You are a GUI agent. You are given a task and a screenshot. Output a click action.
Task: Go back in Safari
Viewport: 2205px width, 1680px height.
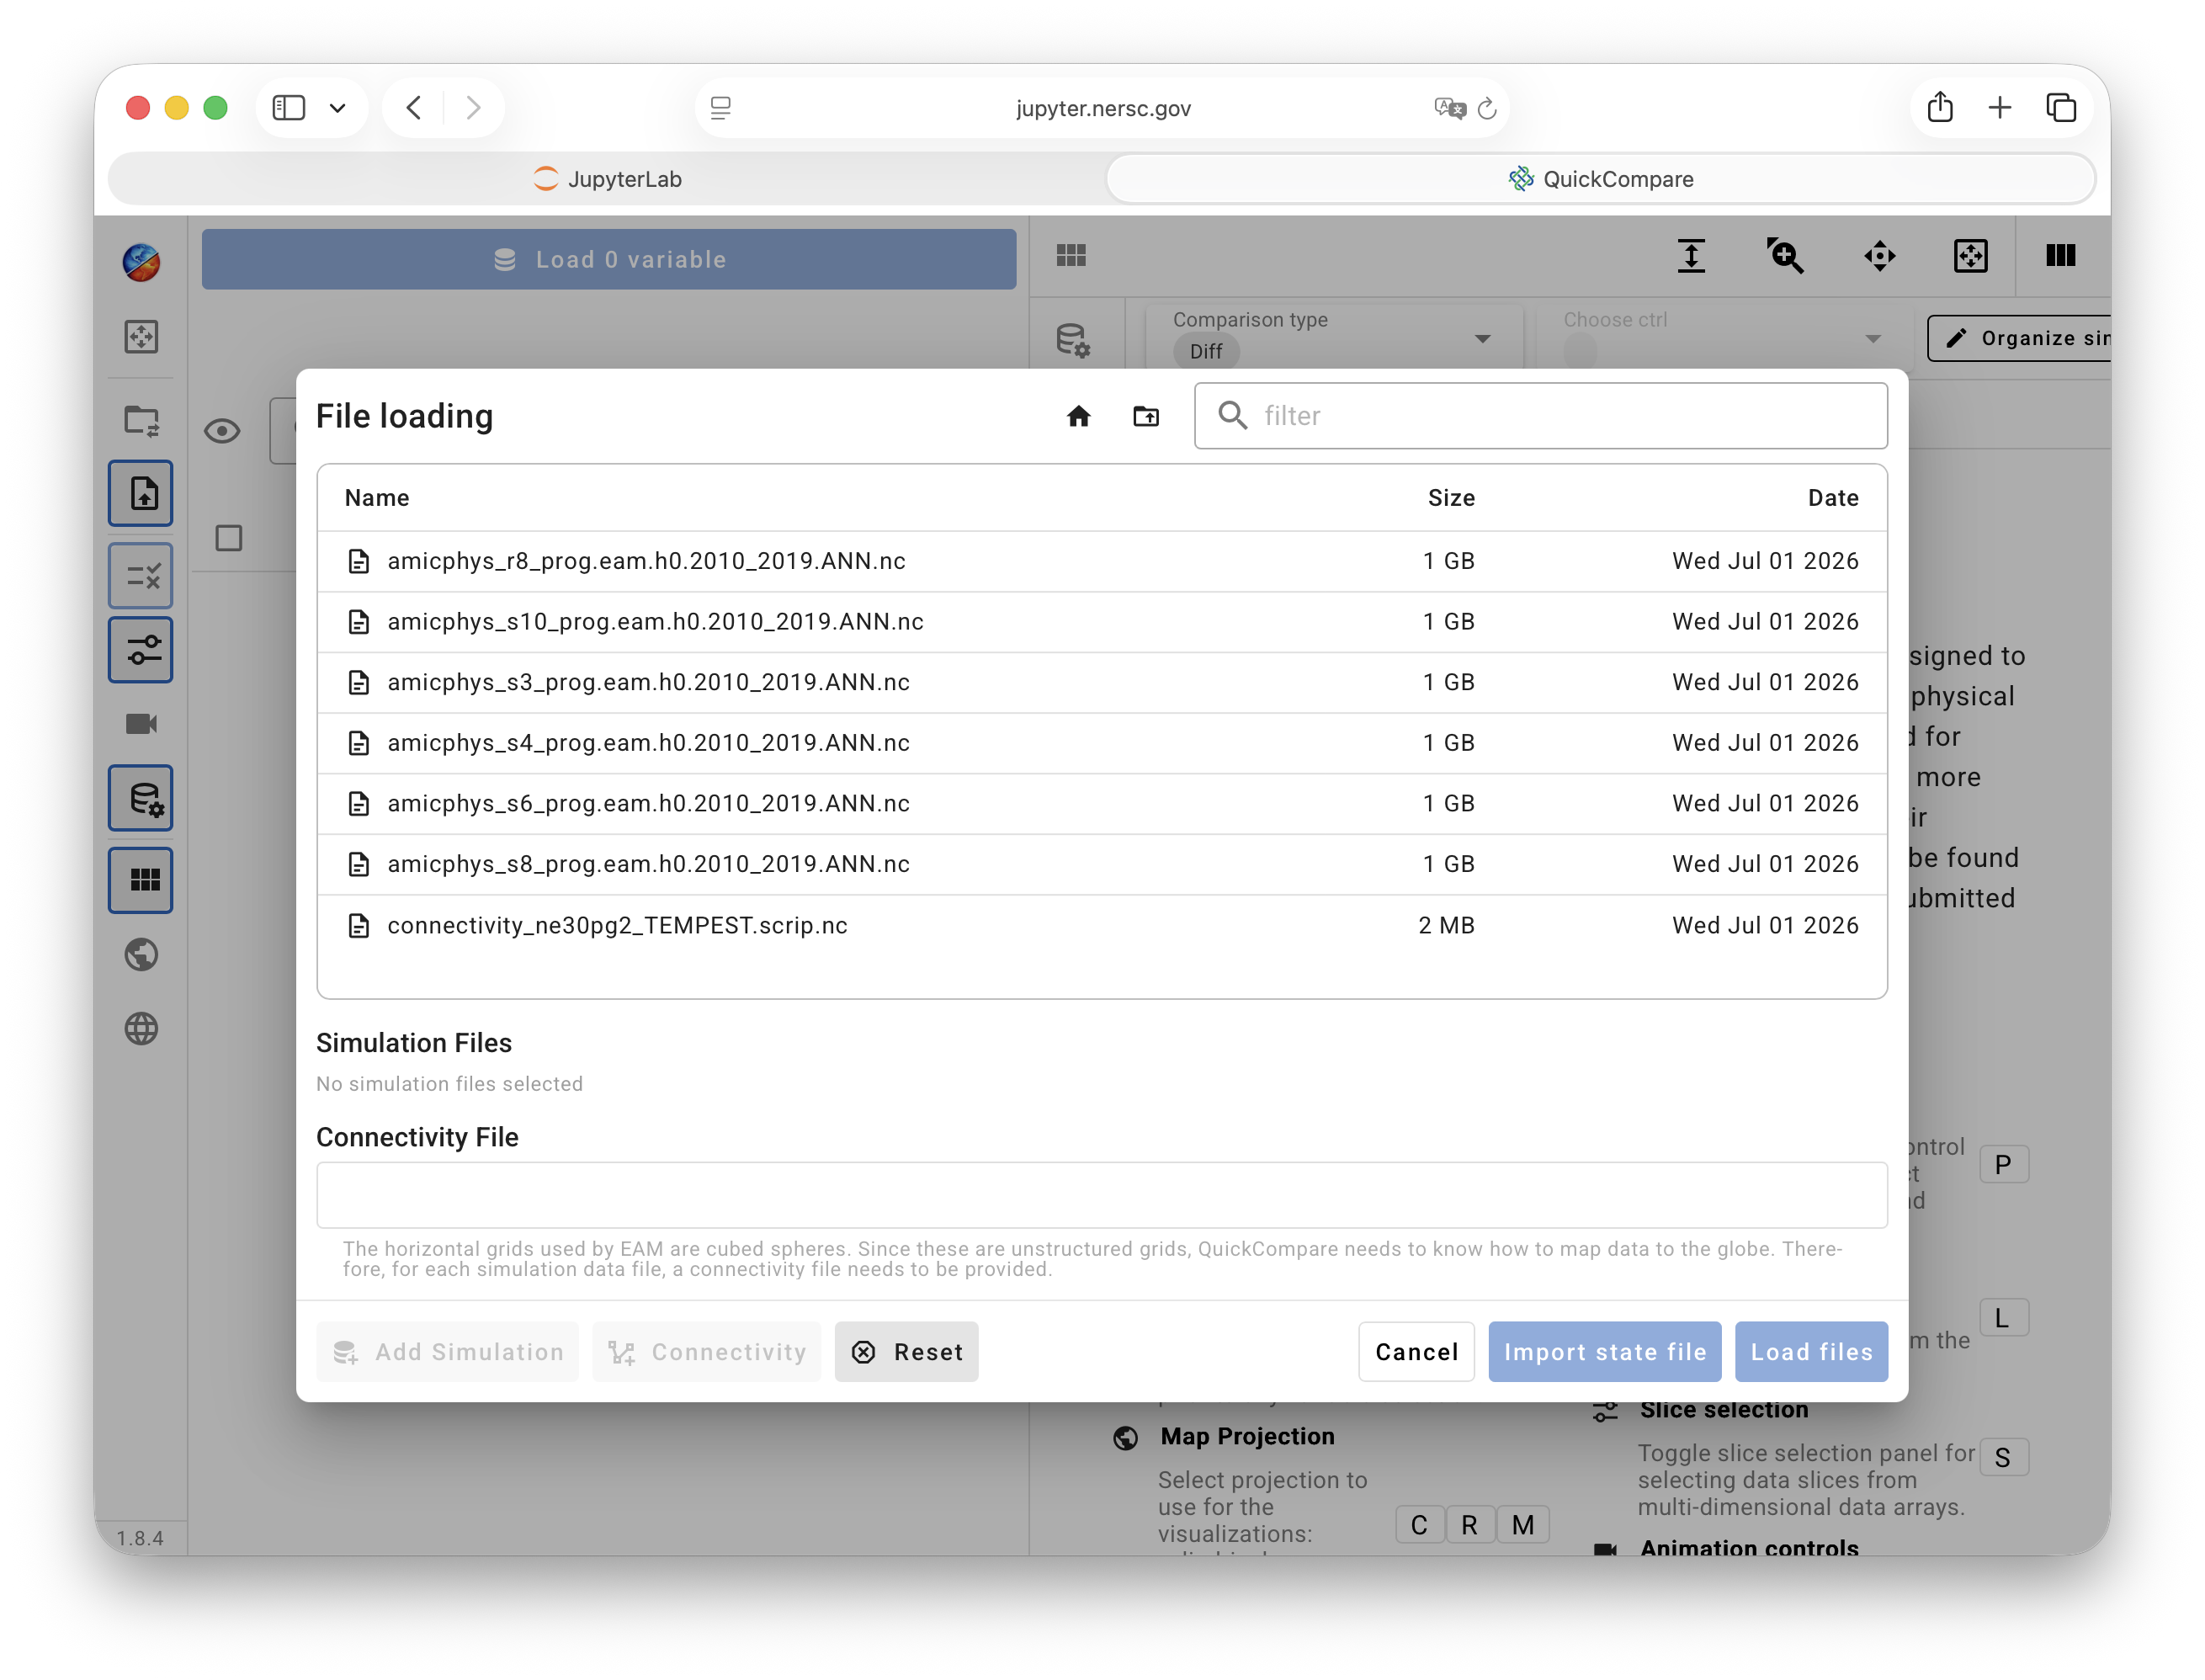tap(413, 107)
